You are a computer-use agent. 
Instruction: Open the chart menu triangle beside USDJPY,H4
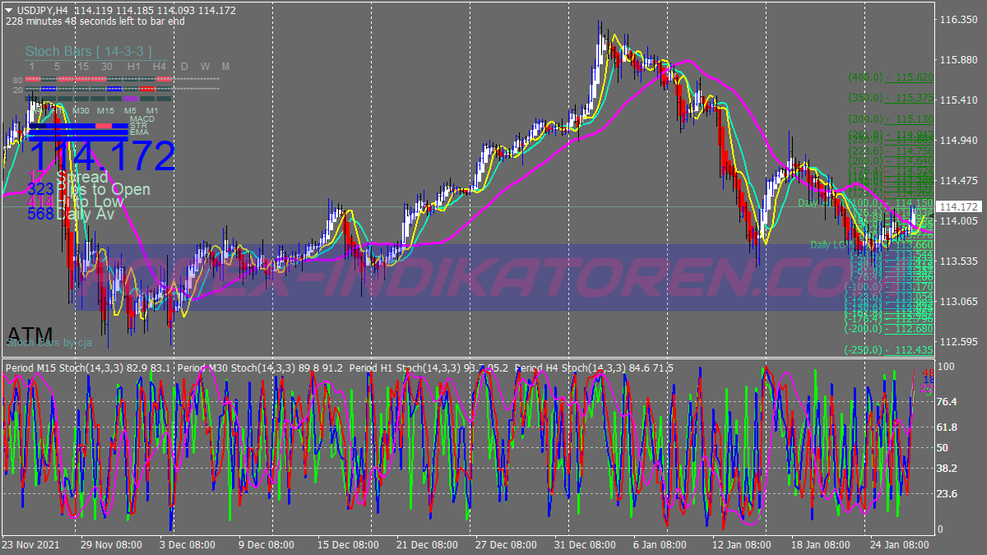[9, 10]
